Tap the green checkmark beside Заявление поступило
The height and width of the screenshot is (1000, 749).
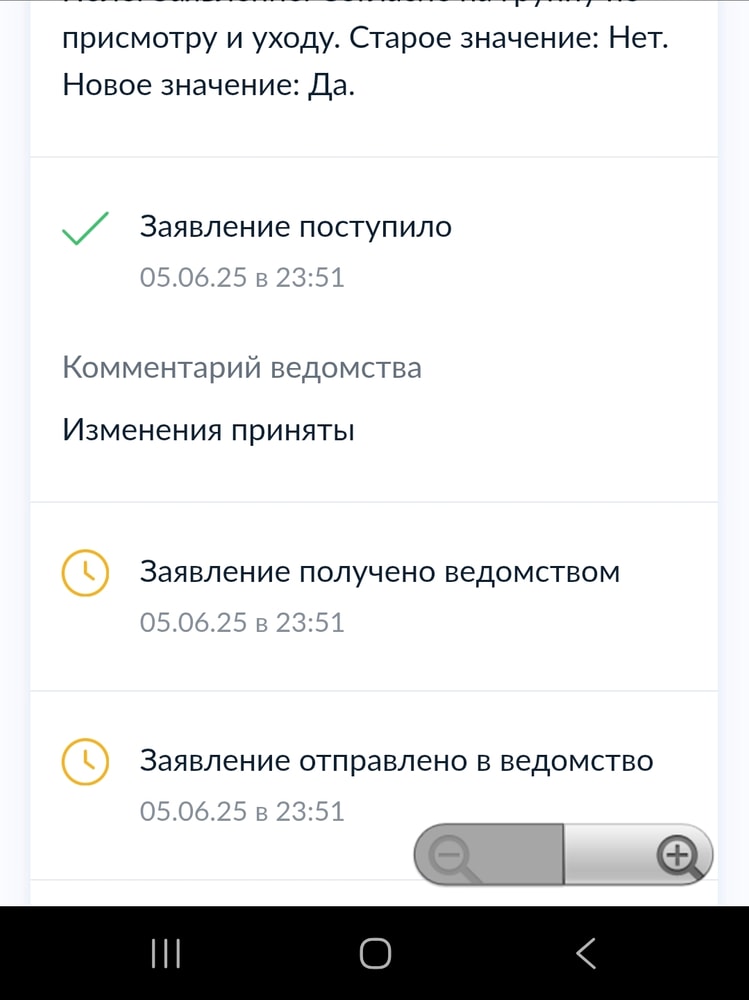[86, 229]
